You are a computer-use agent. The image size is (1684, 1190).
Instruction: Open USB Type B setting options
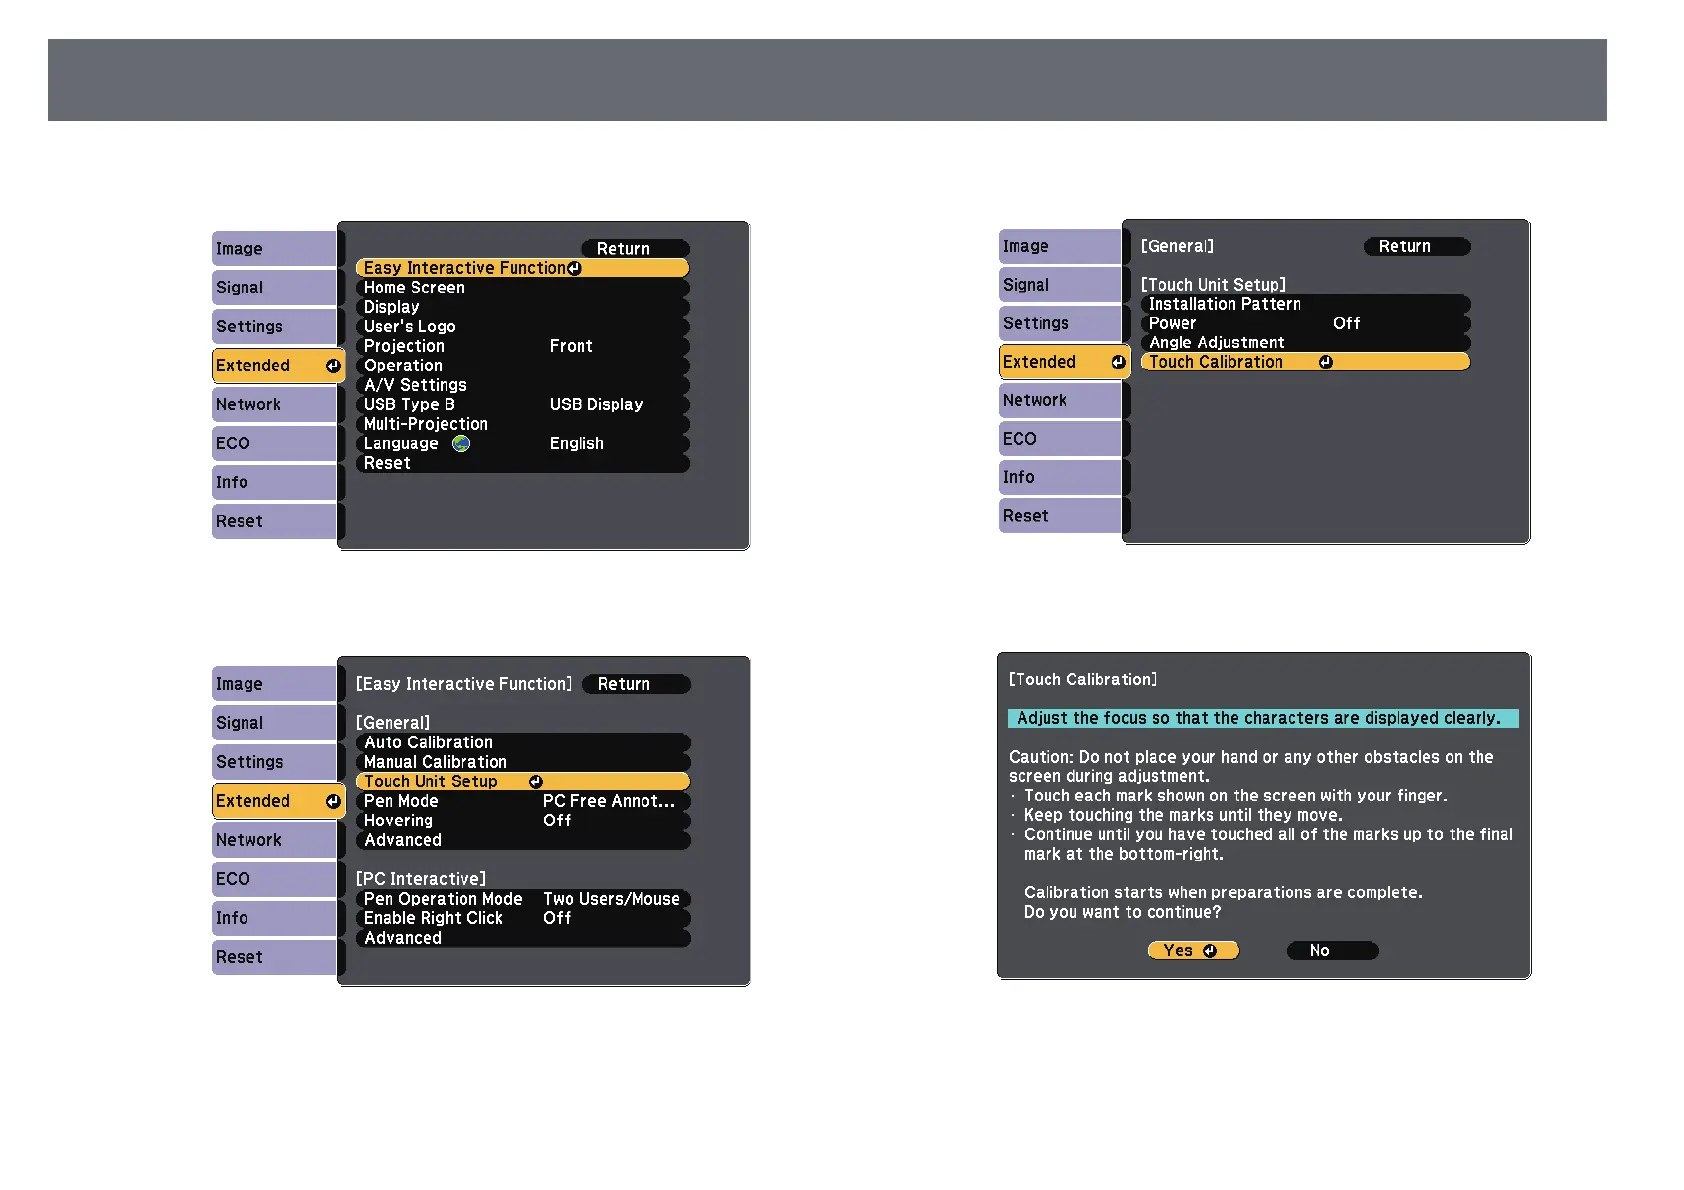point(523,404)
